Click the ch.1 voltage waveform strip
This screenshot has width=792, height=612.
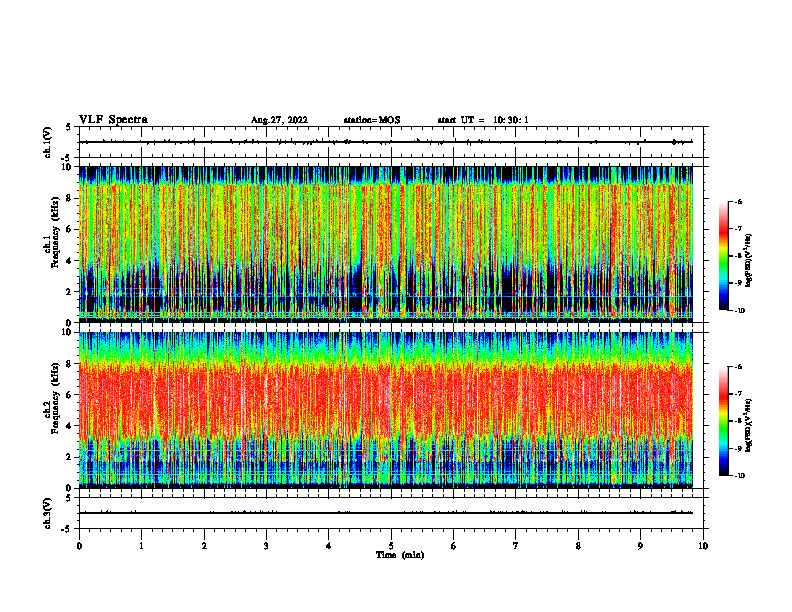tap(391, 142)
